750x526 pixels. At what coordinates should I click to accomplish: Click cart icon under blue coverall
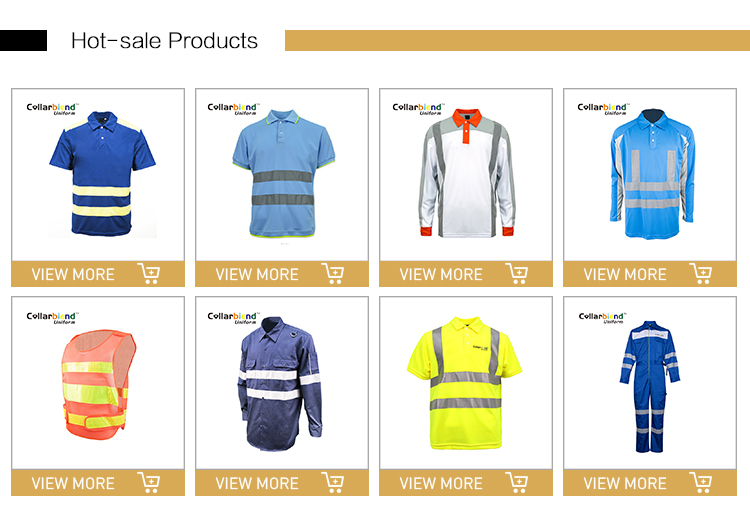(701, 482)
